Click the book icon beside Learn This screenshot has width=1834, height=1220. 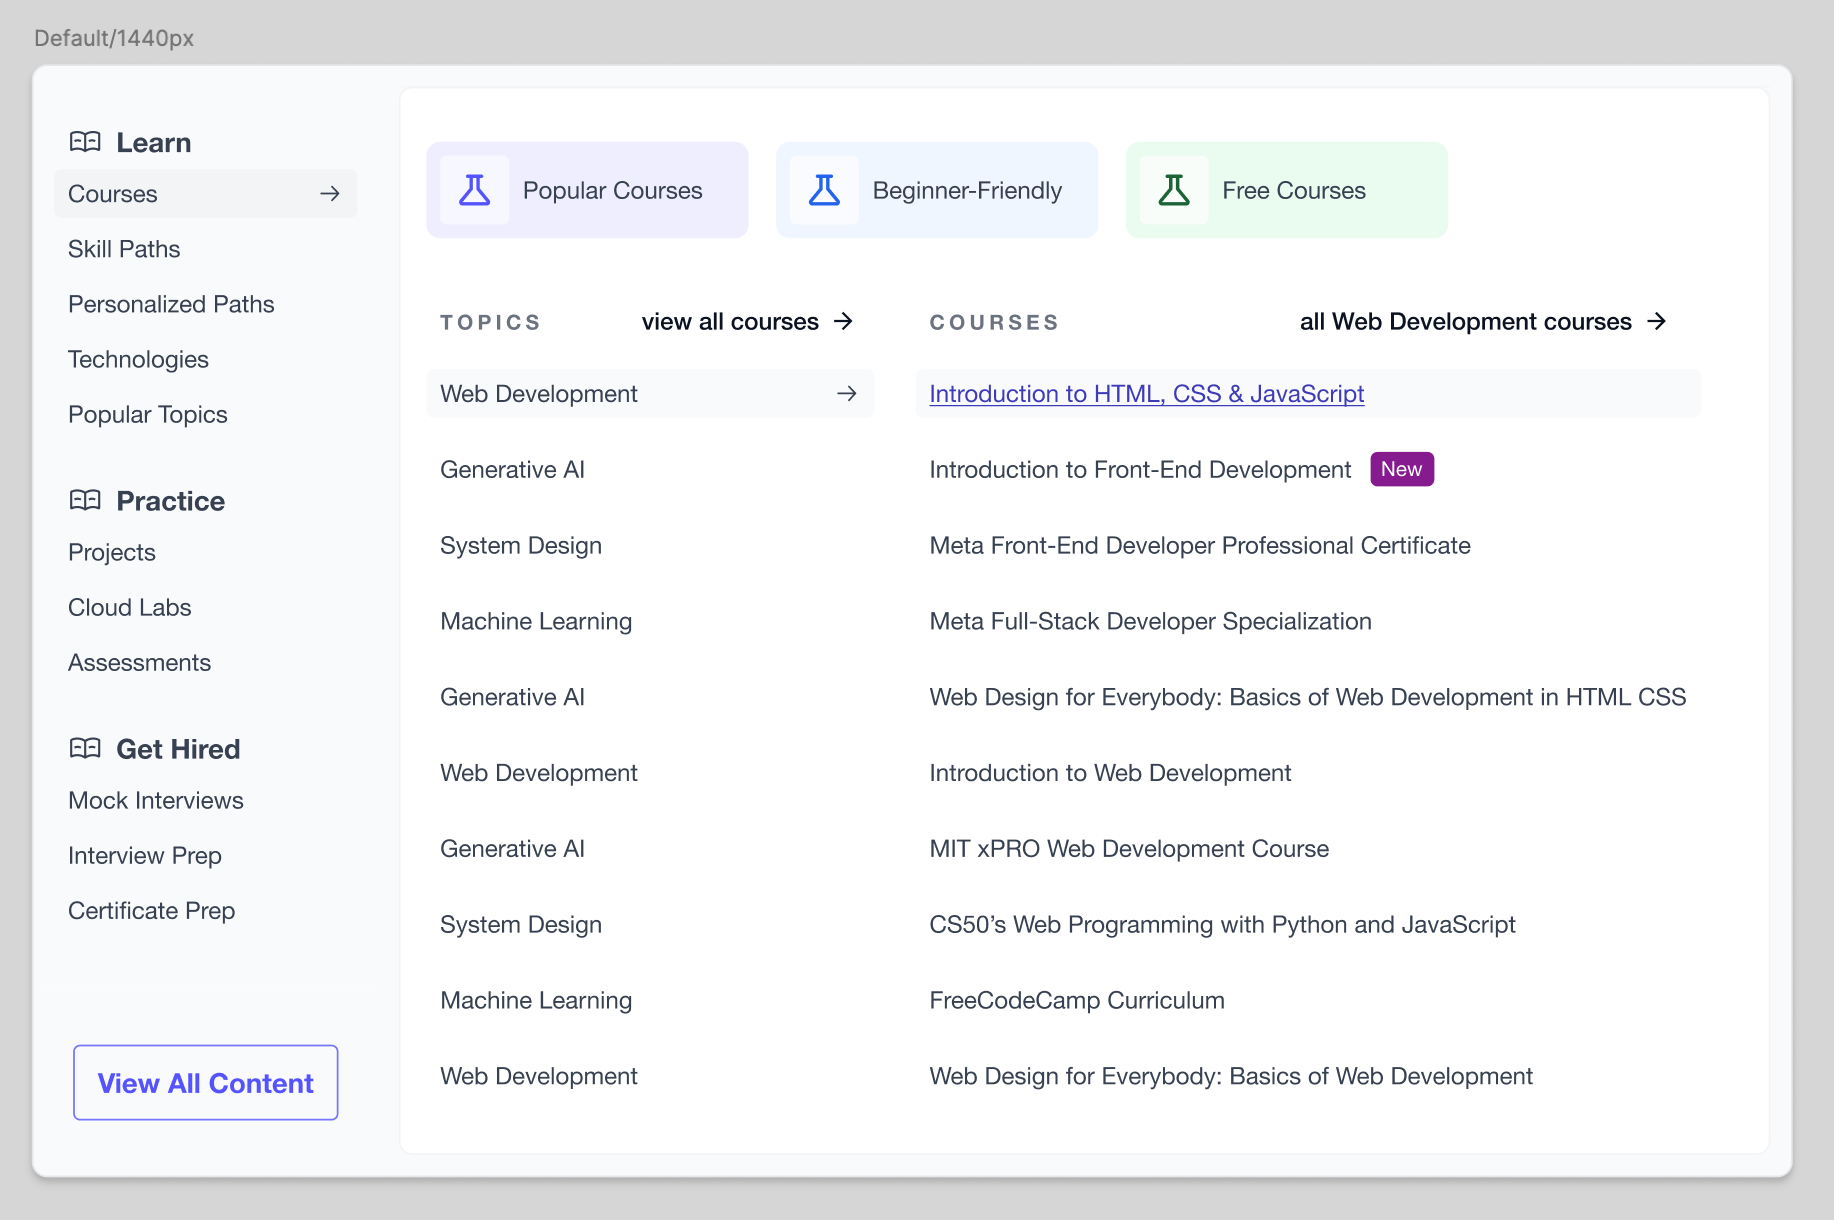[x=85, y=142]
